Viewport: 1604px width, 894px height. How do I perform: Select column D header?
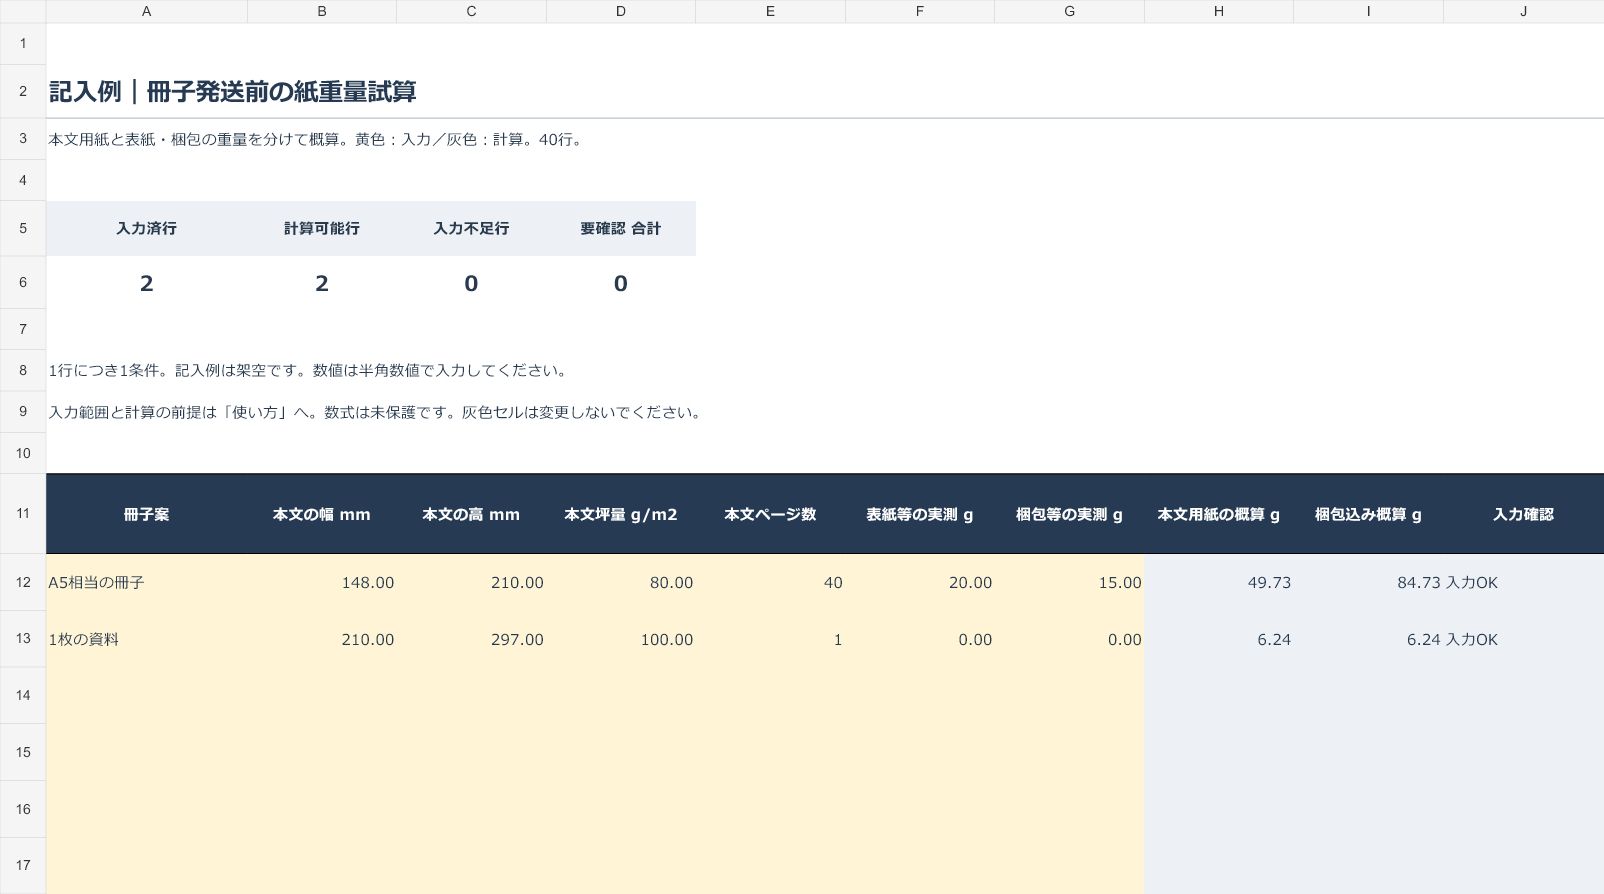click(x=621, y=11)
